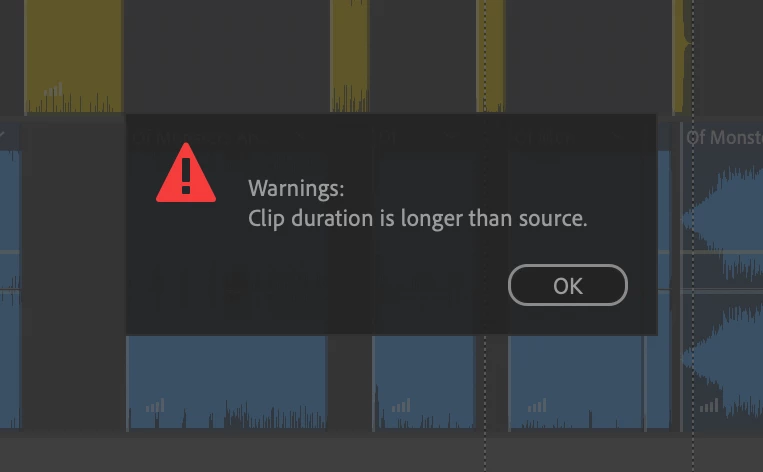763x472 pixels.
Task: Select the widest yellow clip in the upper track
Action: click(x=73, y=56)
